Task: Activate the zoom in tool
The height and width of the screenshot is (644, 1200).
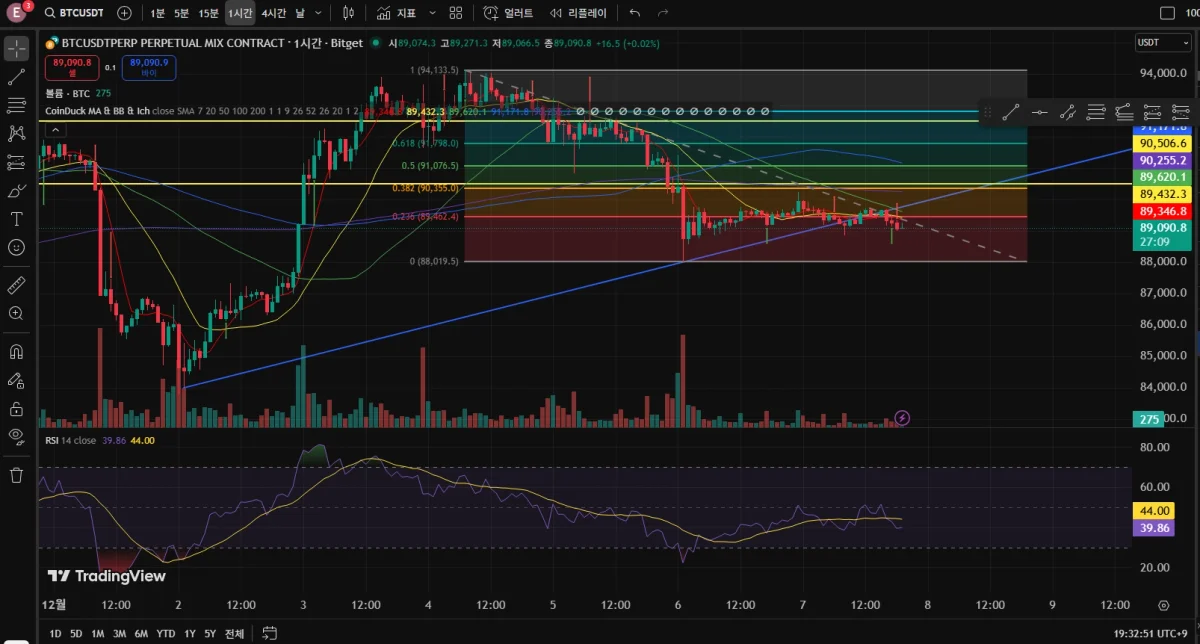Action: (x=16, y=313)
